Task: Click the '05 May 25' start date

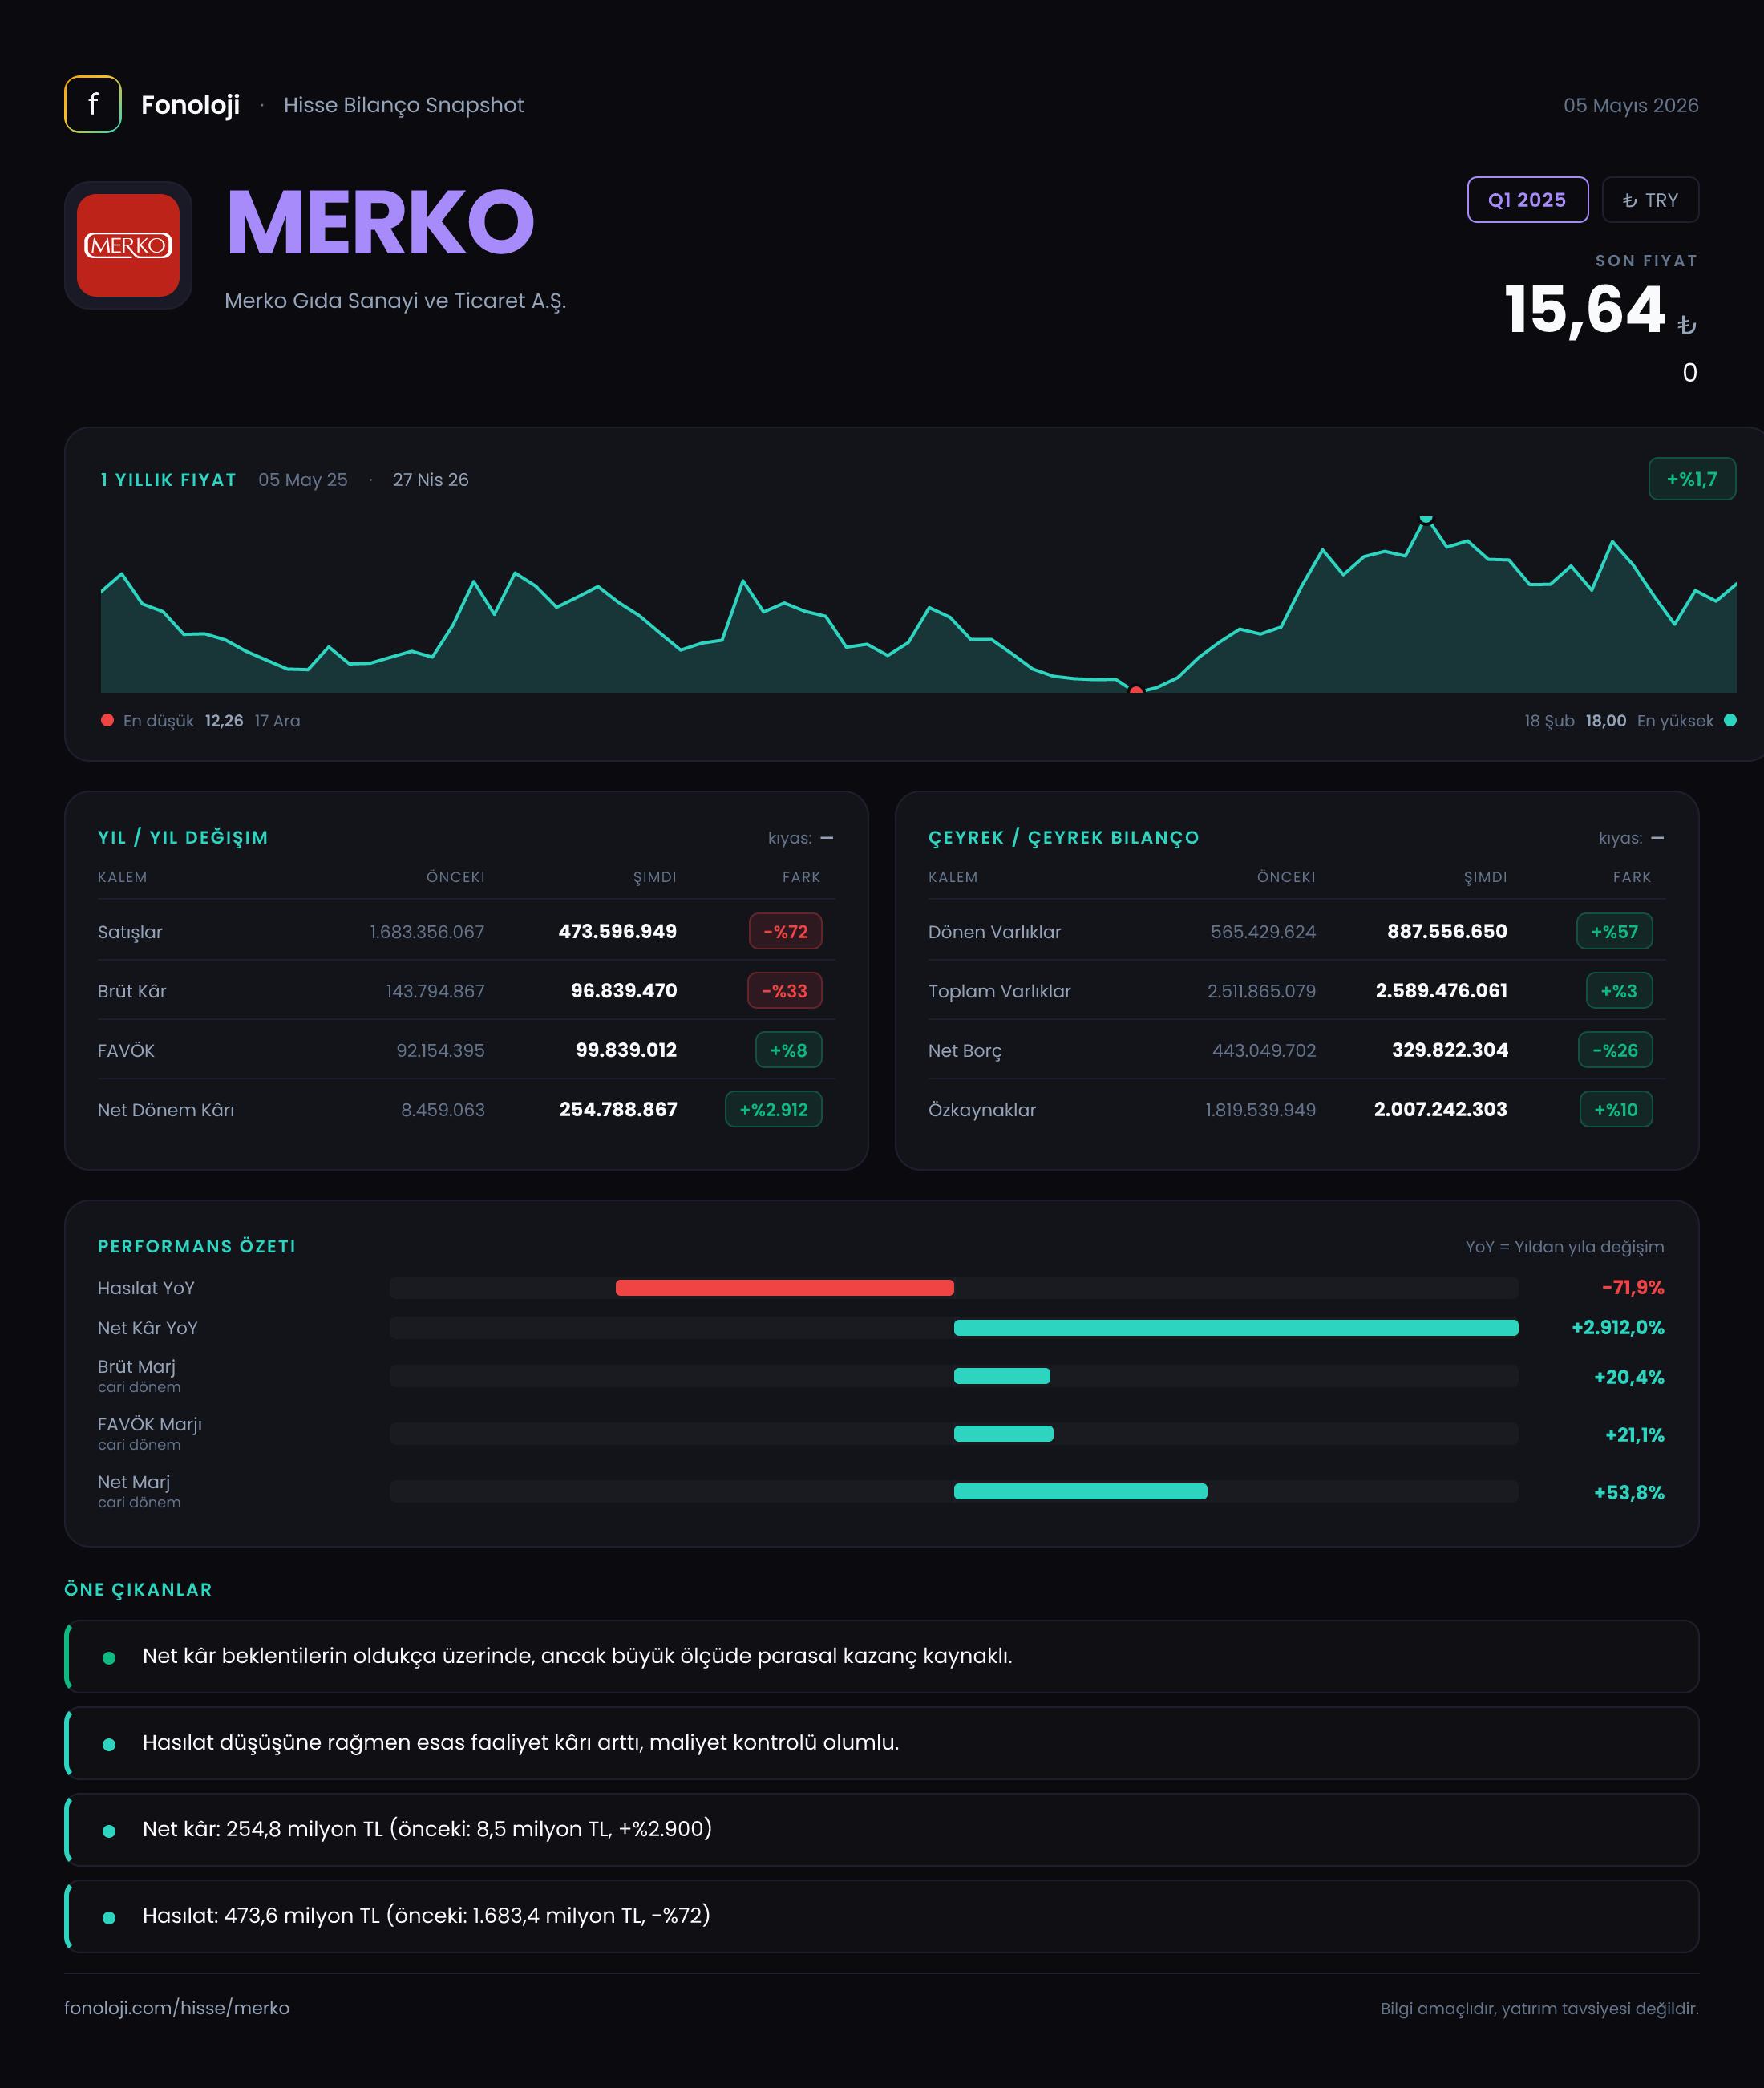Action: point(303,480)
